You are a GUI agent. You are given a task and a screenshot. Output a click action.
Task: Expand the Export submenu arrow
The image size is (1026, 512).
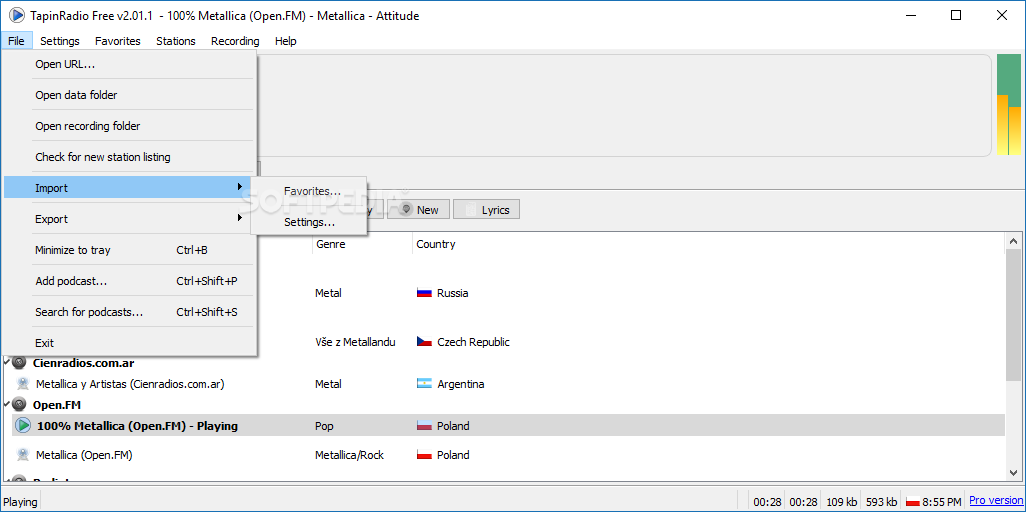pos(240,218)
